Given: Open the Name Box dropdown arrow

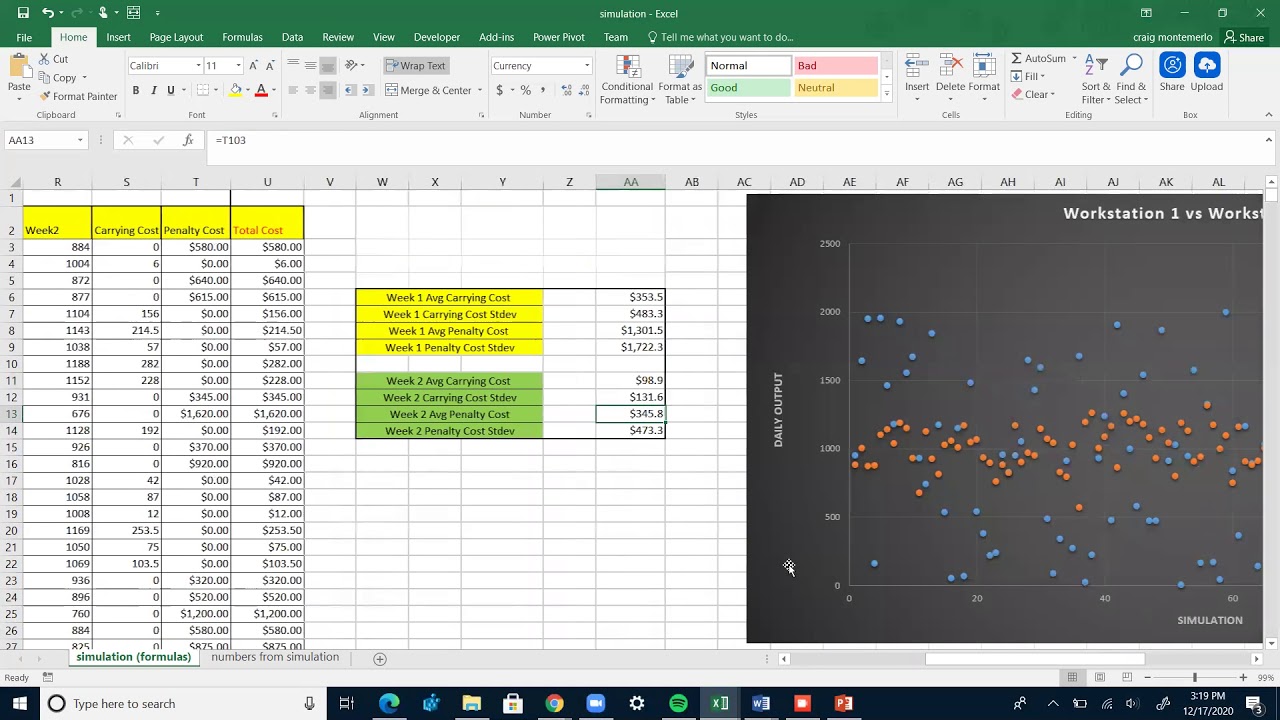Looking at the screenshot, I should 80,141.
